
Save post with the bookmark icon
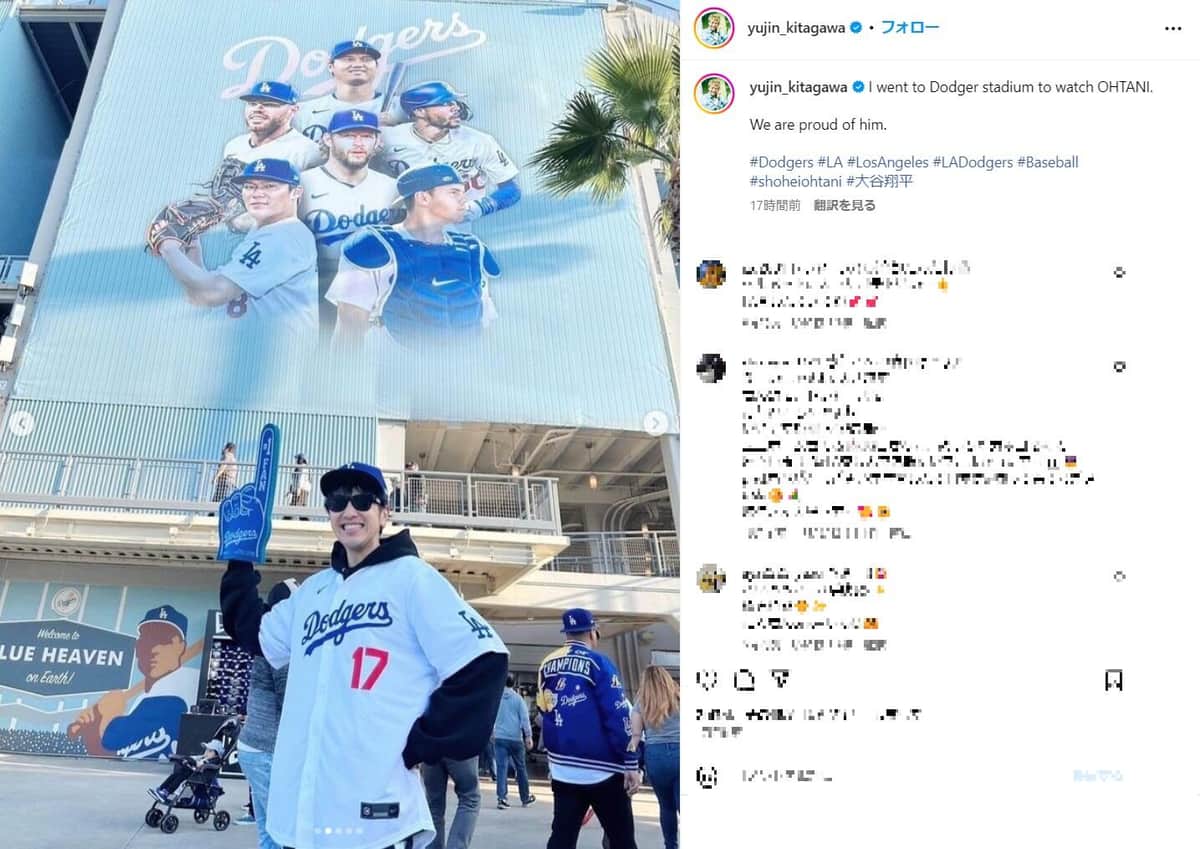1114,681
